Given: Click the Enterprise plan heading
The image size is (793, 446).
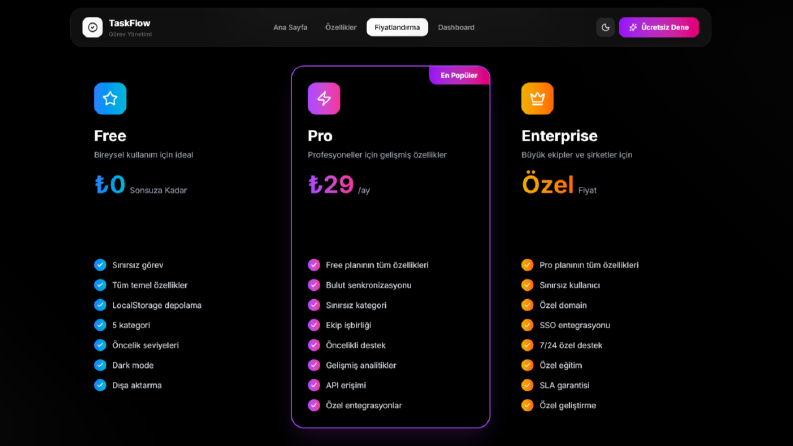Looking at the screenshot, I should pyautogui.click(x=559, y=136).
